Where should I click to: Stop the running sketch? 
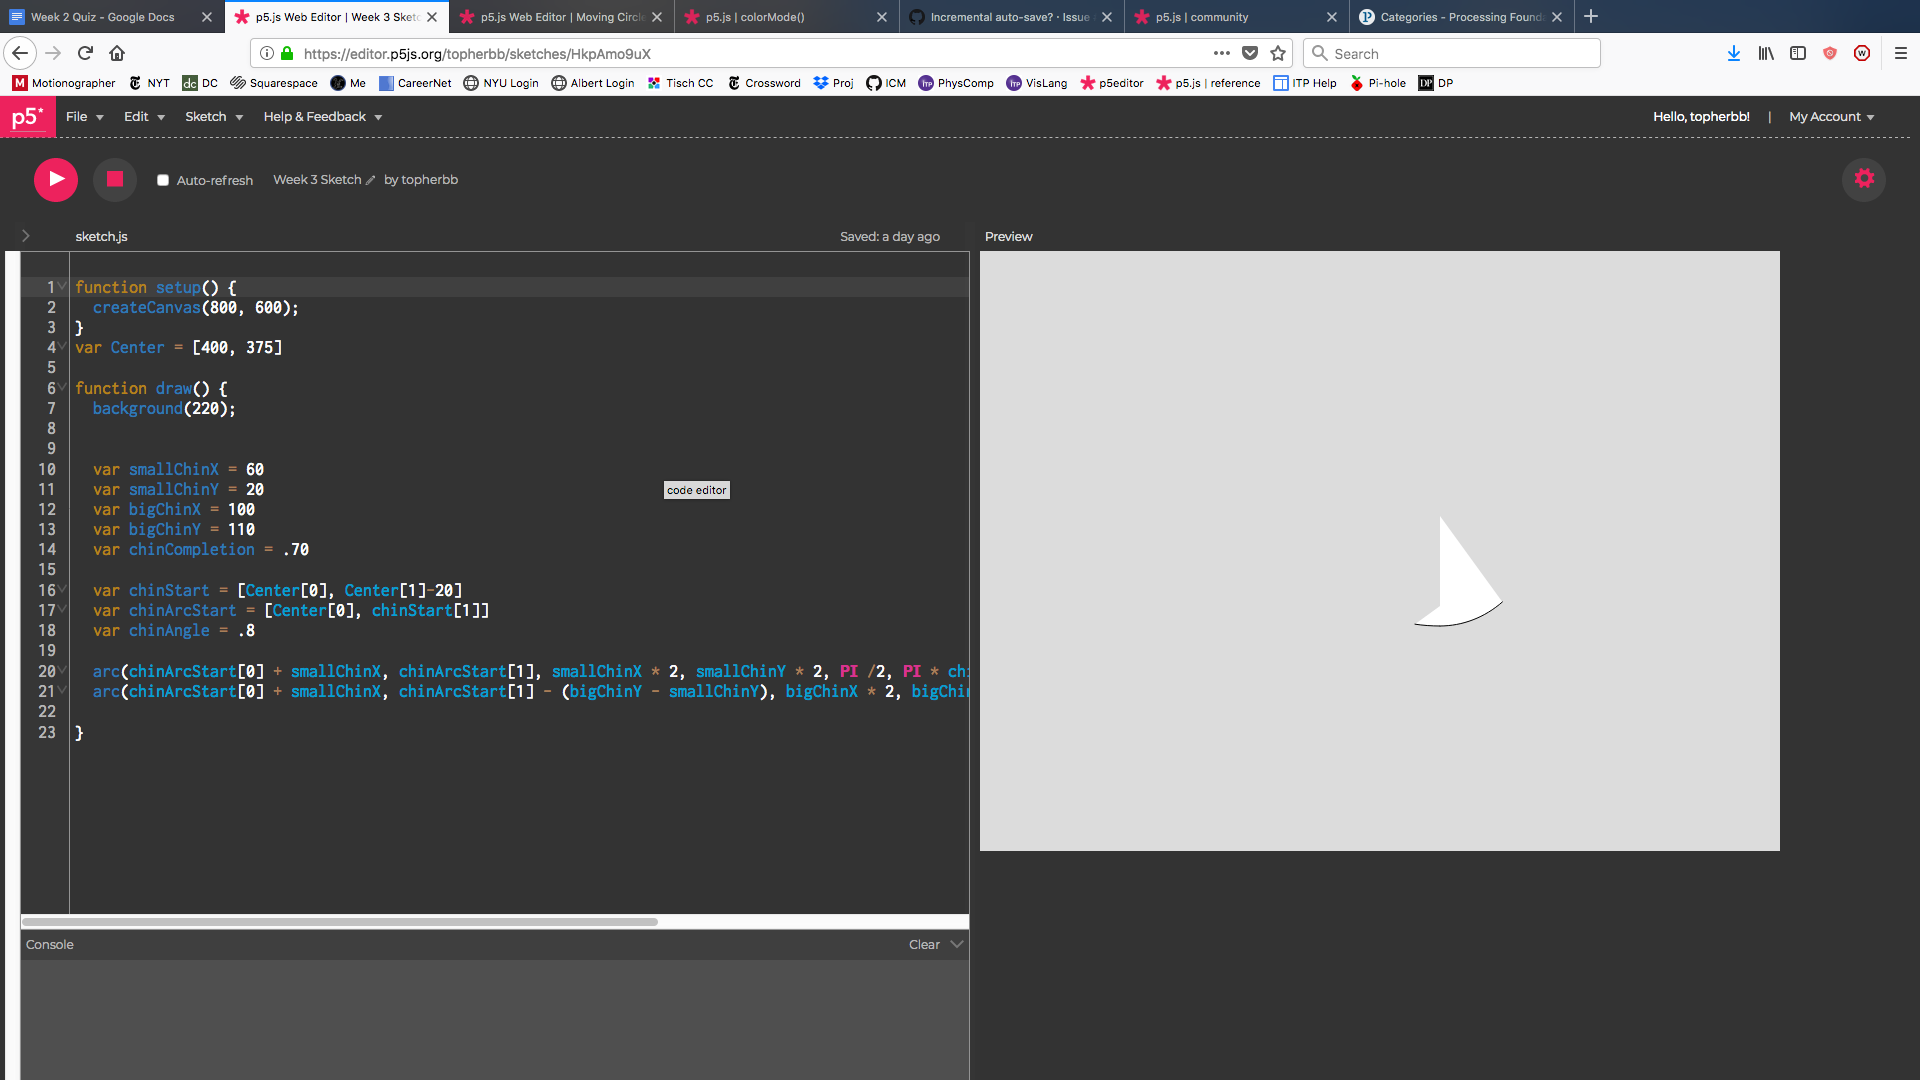(115, 179)
